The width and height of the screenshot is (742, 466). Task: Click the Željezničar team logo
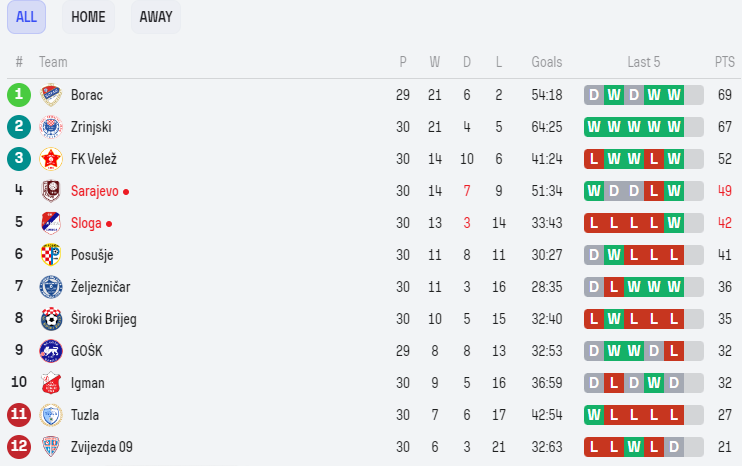click(51, 287)
